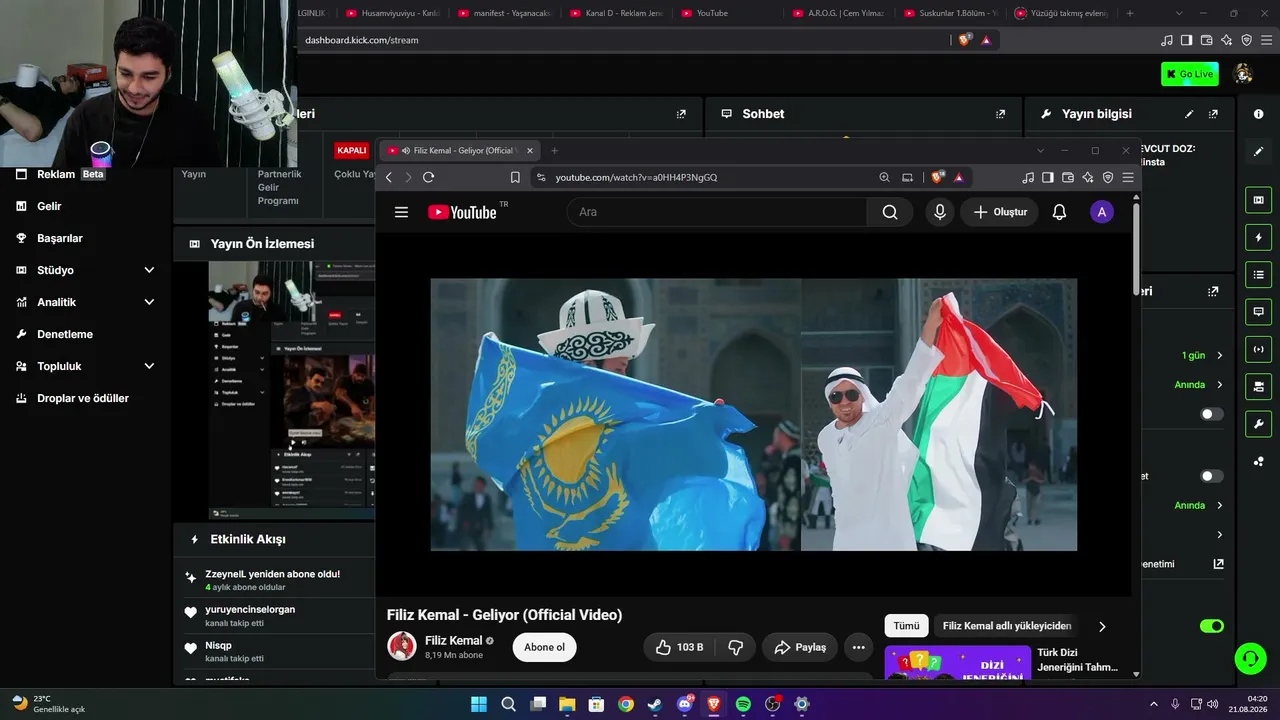Click the YouTube search magnifier button
Image resolution: width=1280 pixels, height=720 pixels.
pos(890,212)
